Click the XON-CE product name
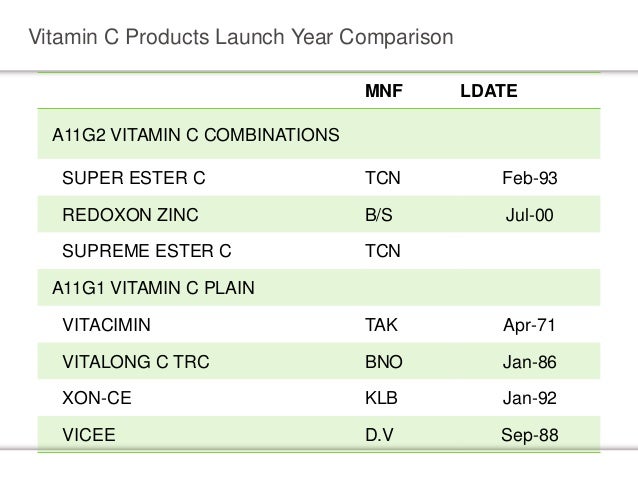Screen dimensions: 638x479 point(96,399)
